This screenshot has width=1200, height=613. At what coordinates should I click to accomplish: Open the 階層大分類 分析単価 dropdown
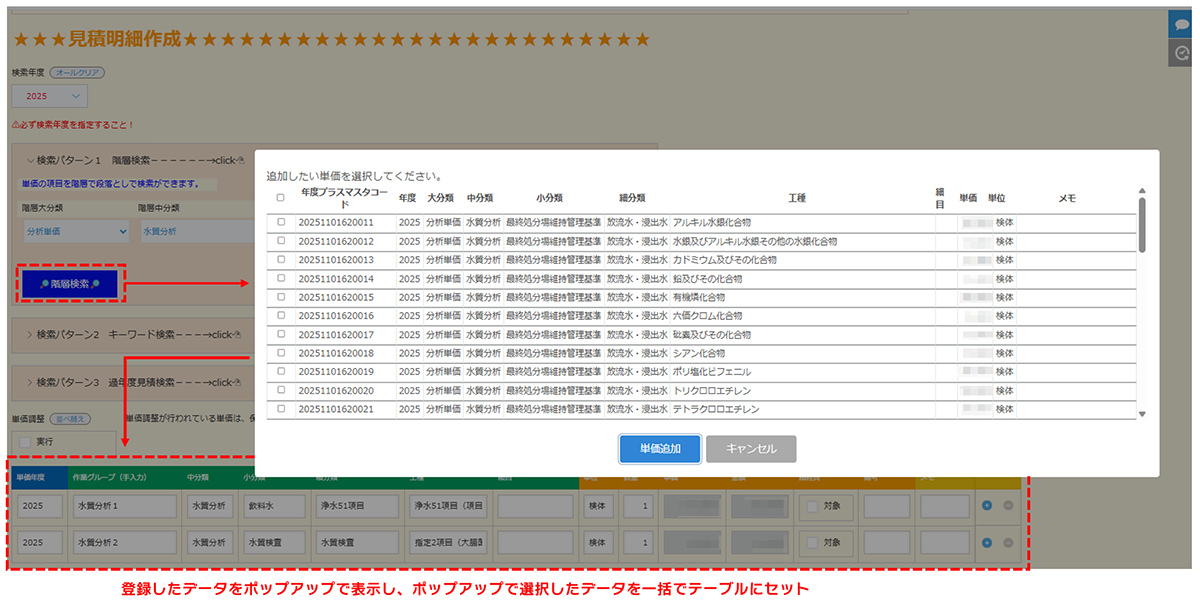point(76,231)
